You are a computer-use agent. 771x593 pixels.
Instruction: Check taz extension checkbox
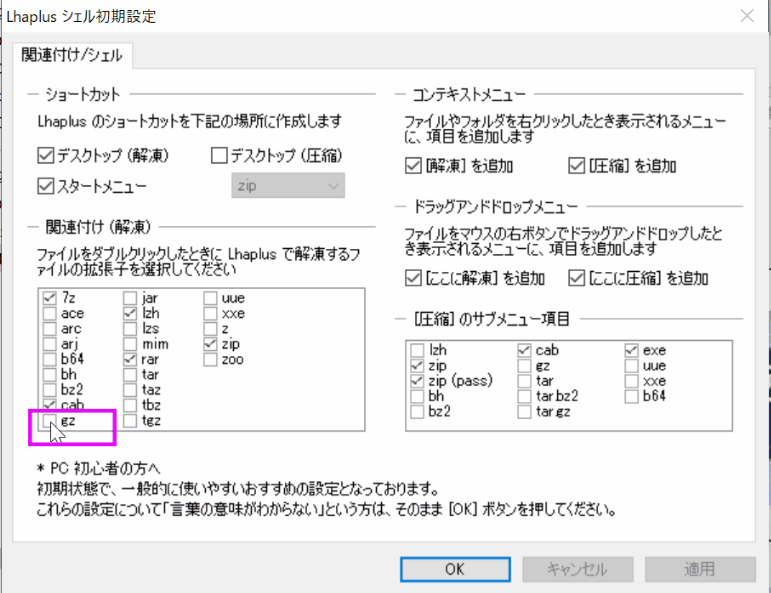tap(130, 390)
